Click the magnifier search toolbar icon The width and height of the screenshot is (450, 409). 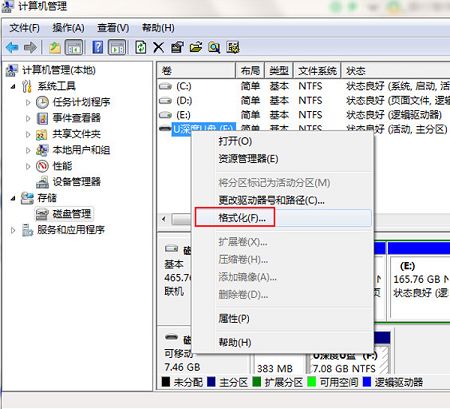tap(214, 47)
